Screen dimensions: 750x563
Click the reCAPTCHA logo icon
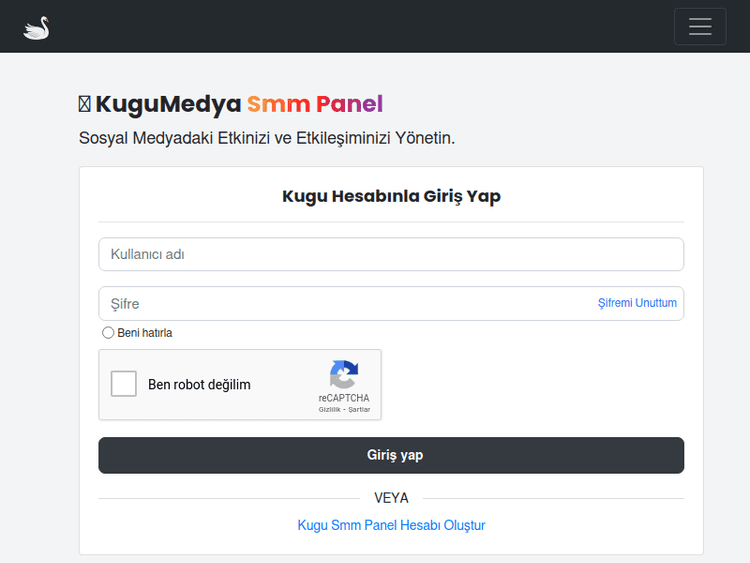click(344, 374)
